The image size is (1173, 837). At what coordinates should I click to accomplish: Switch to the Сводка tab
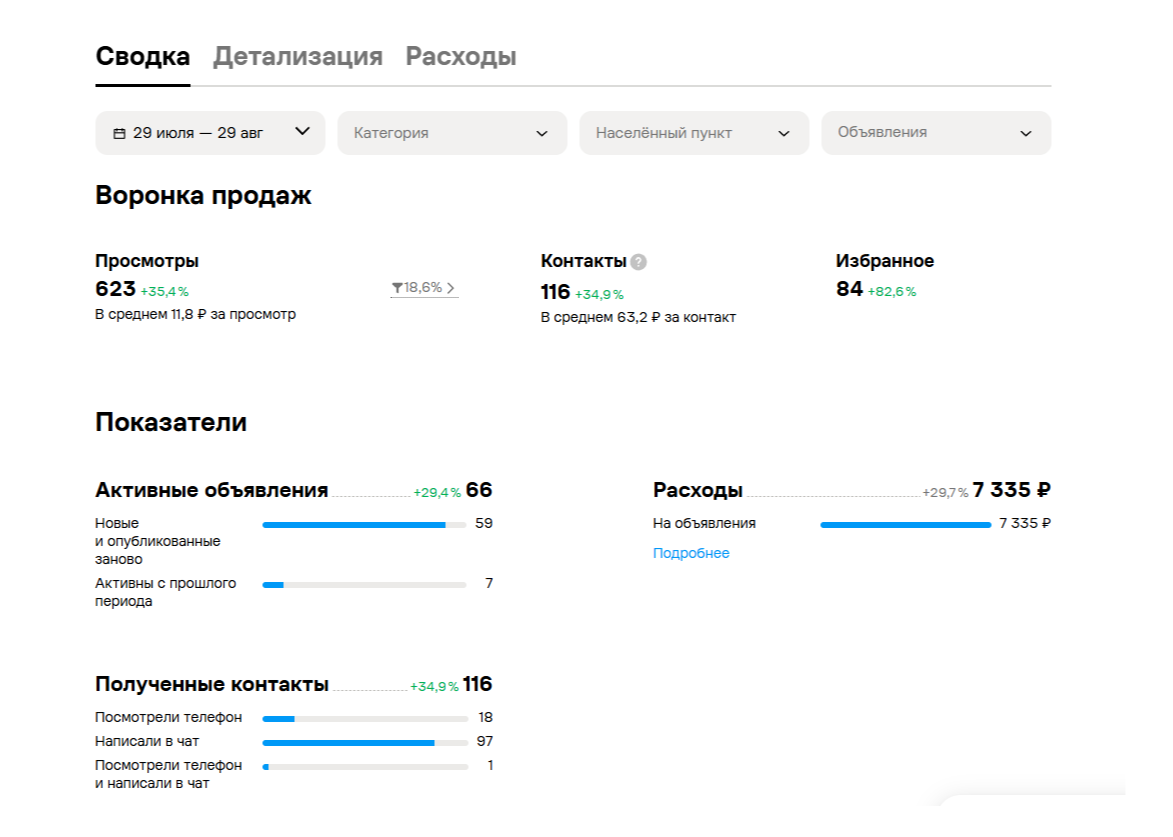point(143,57)
